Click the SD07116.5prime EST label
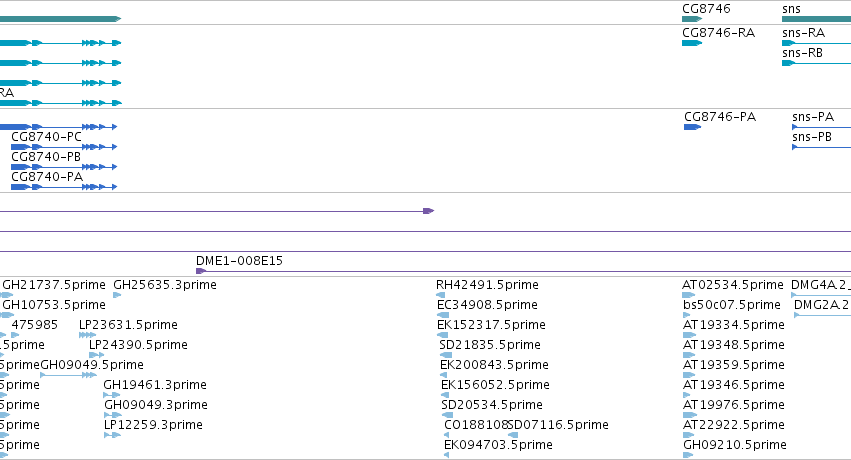Screen dimensions: 851x460 [x=558, y=425]
